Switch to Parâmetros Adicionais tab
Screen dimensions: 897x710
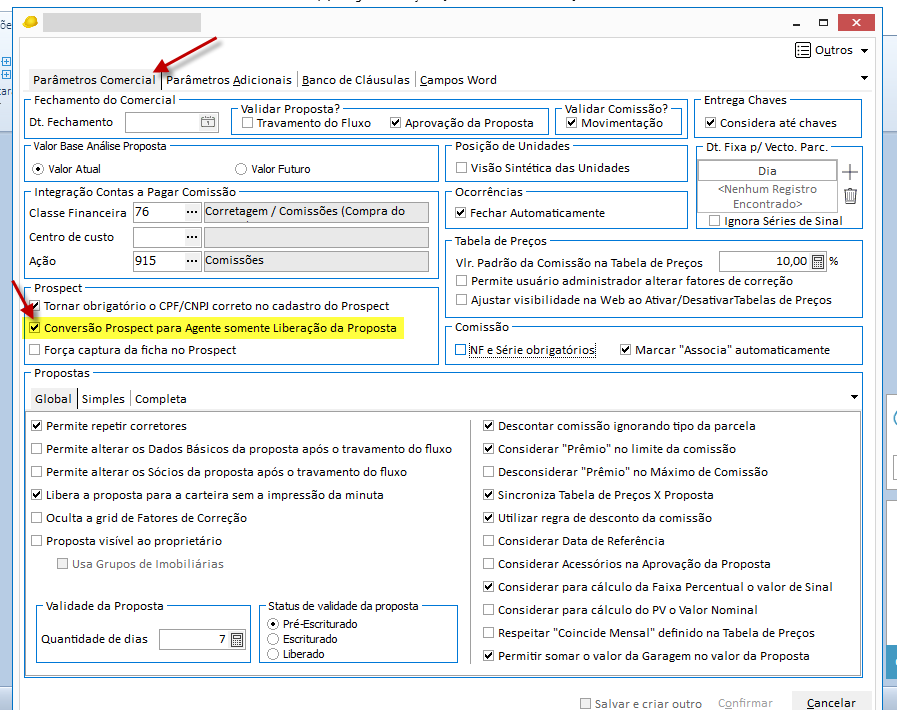(x=229, y=80)
